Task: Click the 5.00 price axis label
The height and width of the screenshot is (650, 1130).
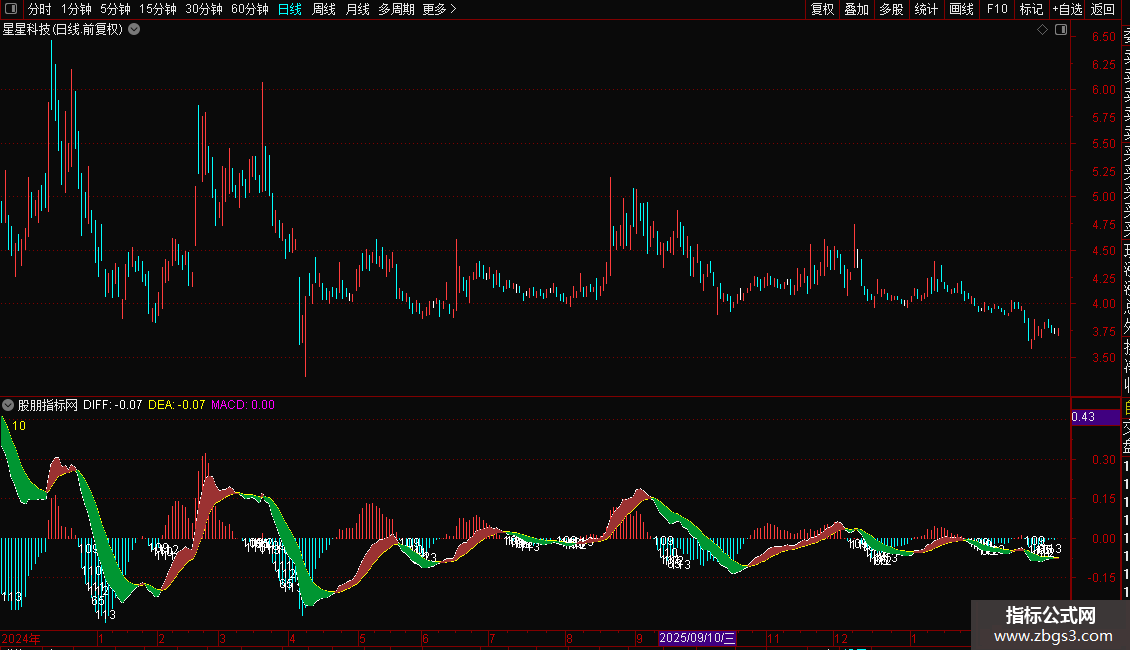Action: 1103,197
